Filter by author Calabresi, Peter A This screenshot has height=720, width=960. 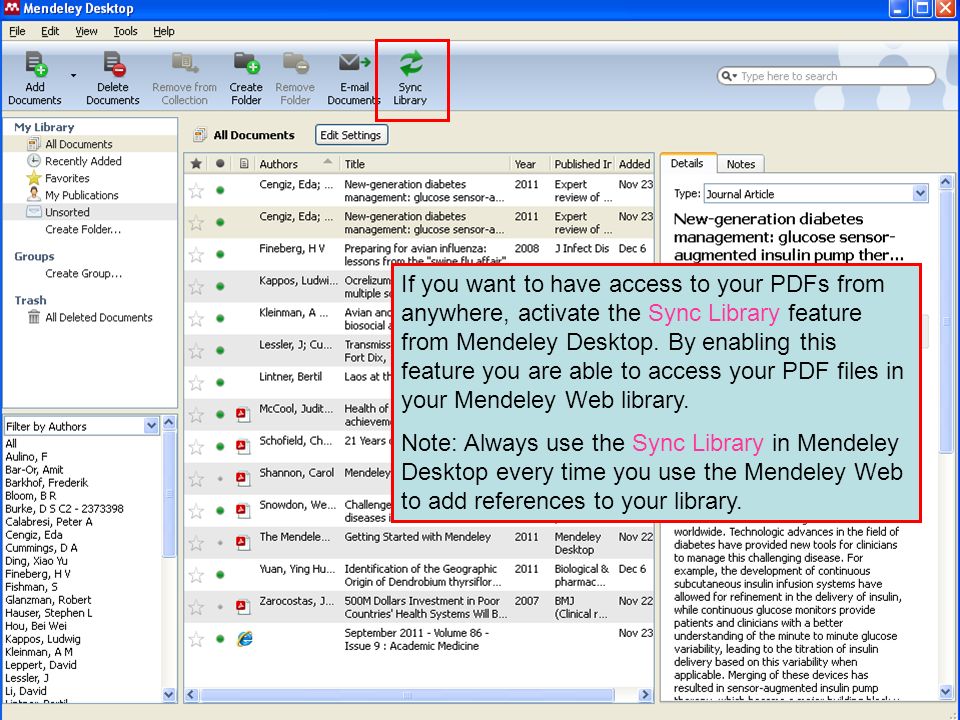point(49,522)
